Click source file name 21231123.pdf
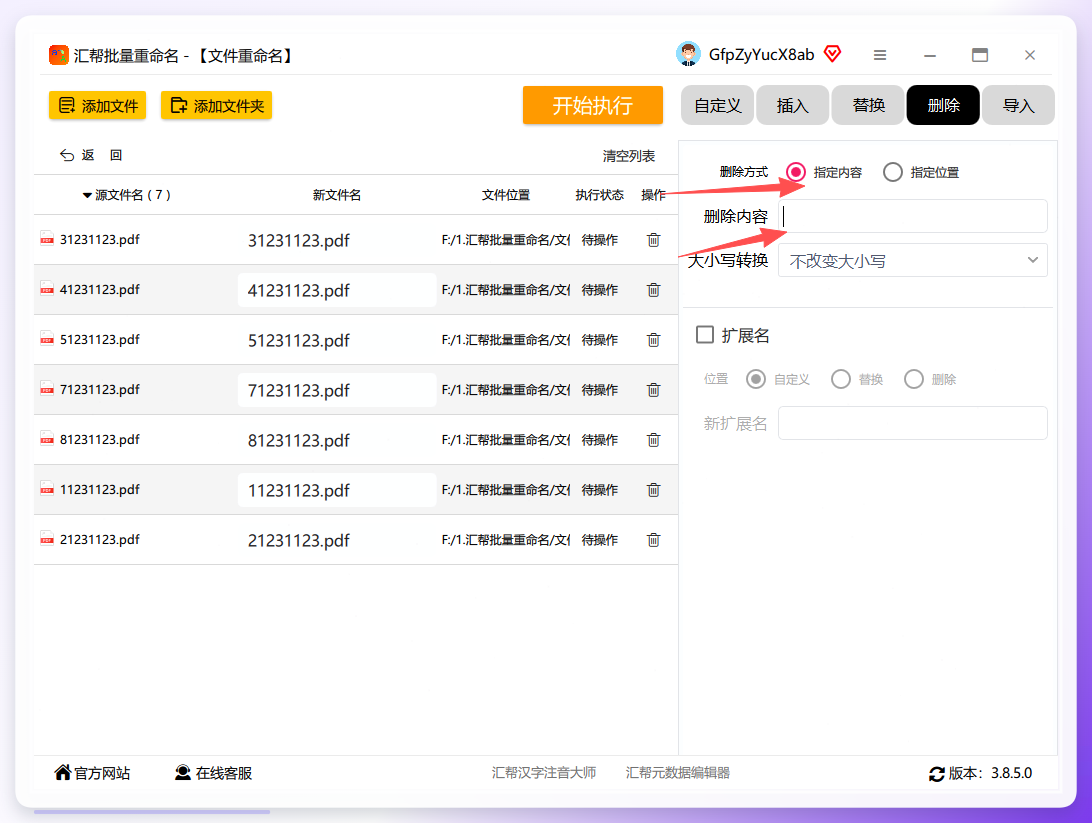The image size is (1092, 823). tap(100, 540)
